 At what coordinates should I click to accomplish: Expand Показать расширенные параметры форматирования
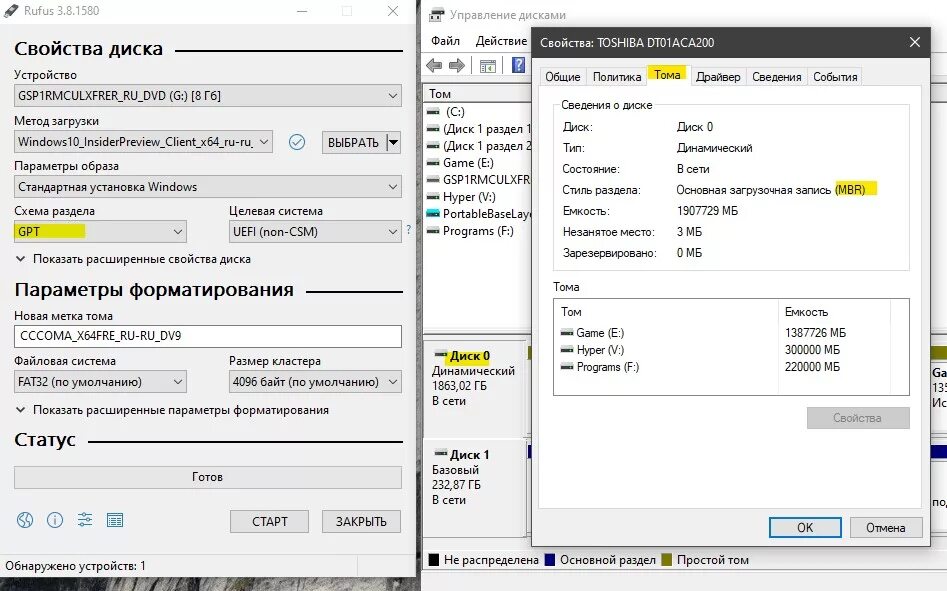(172, 410)
